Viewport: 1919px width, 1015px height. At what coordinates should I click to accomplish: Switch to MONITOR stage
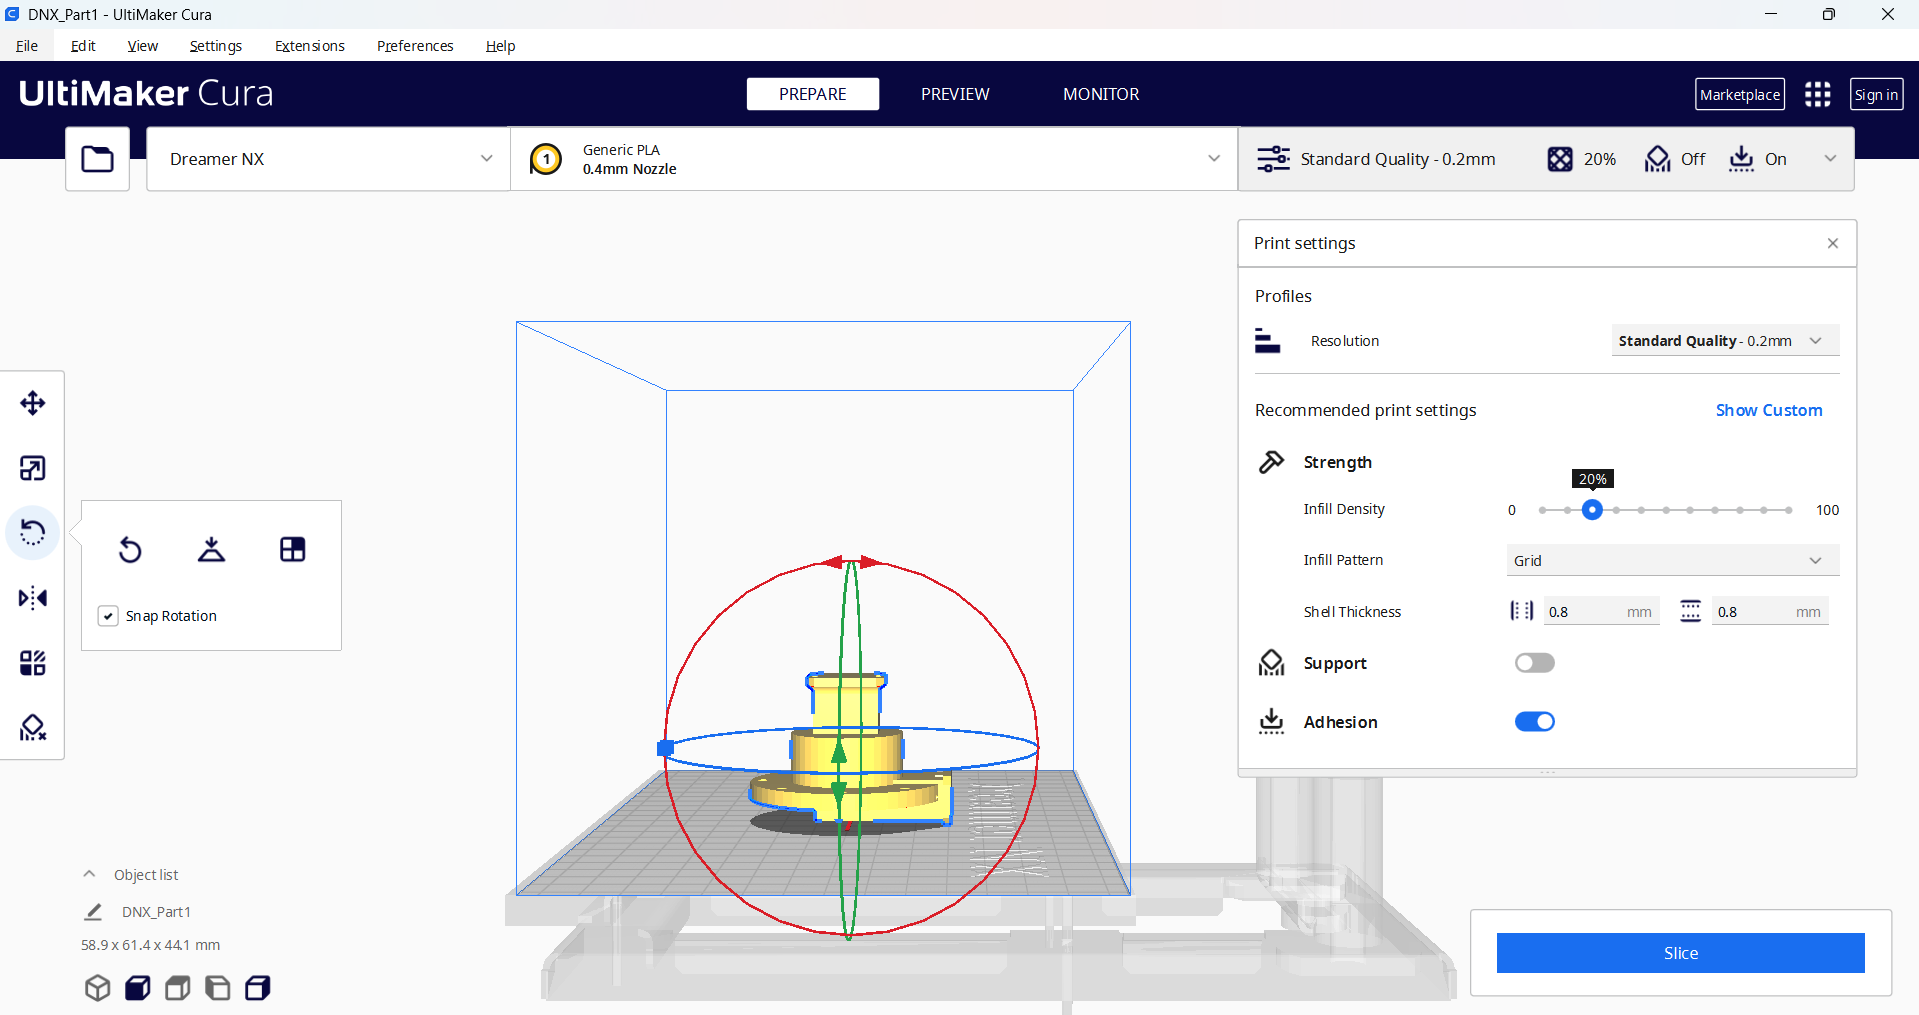pos(1101,94)
